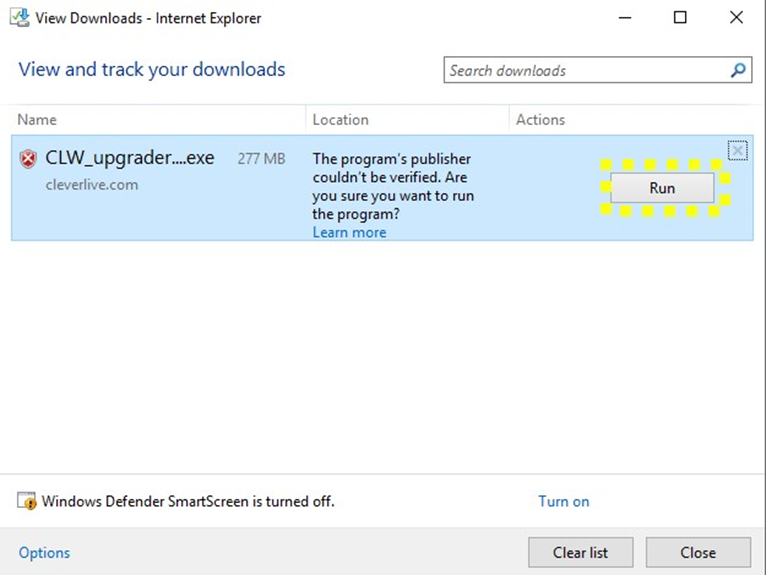Screen dimensions: 766x575
Task: Click the Location column header
Action: pos(340,120)
